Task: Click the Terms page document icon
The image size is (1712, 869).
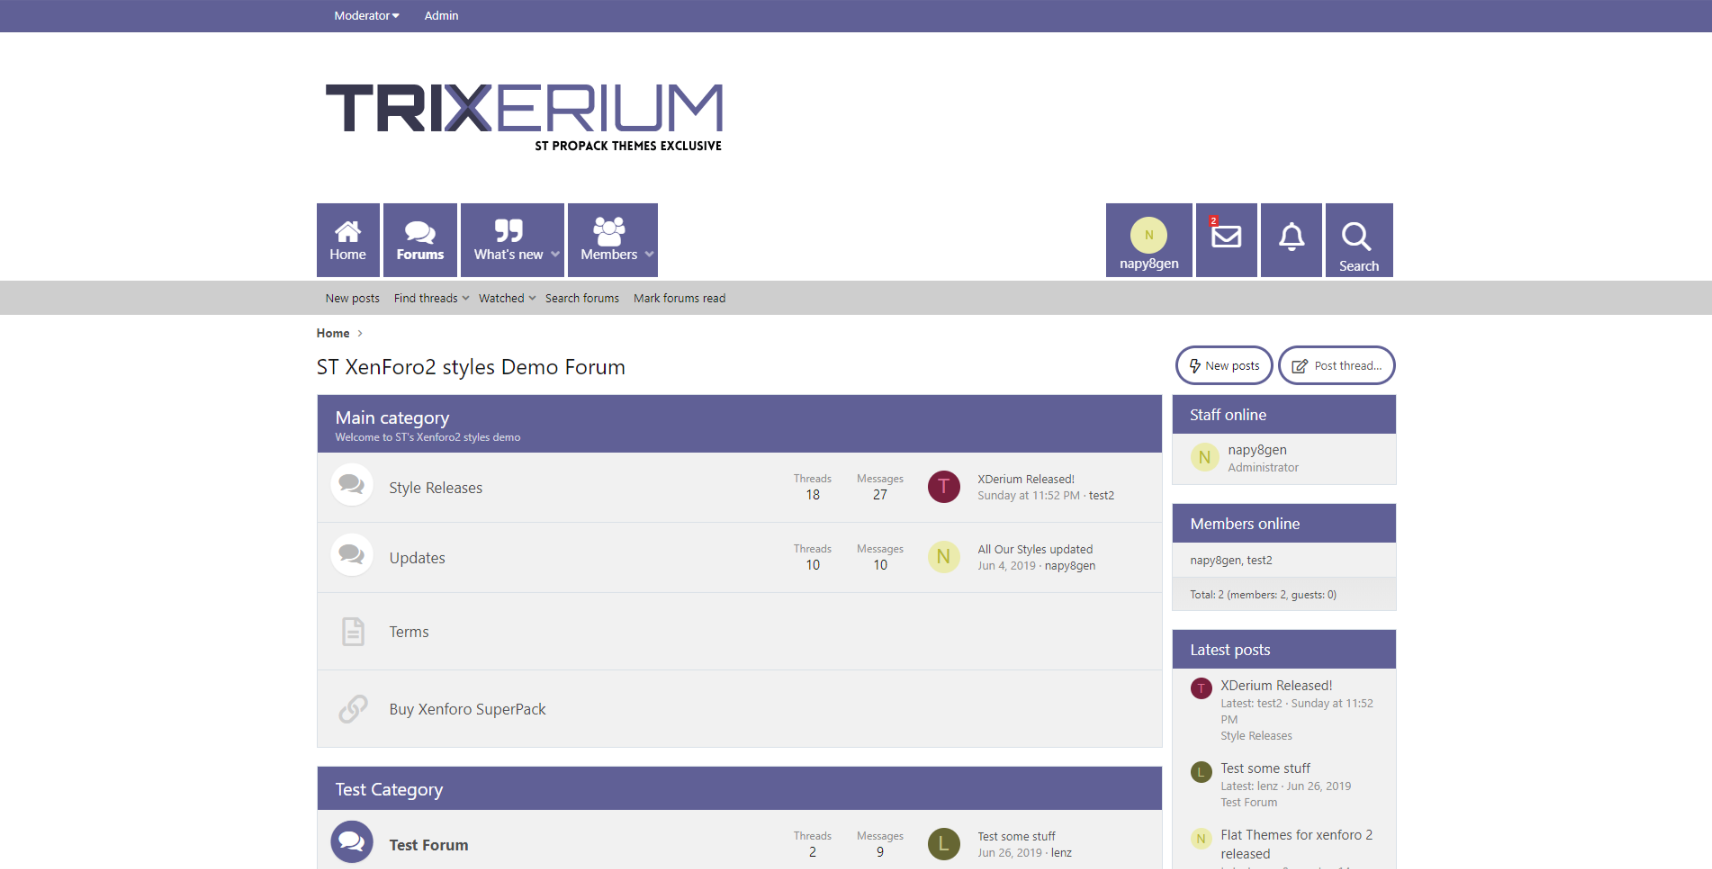Action: (353, 632)
